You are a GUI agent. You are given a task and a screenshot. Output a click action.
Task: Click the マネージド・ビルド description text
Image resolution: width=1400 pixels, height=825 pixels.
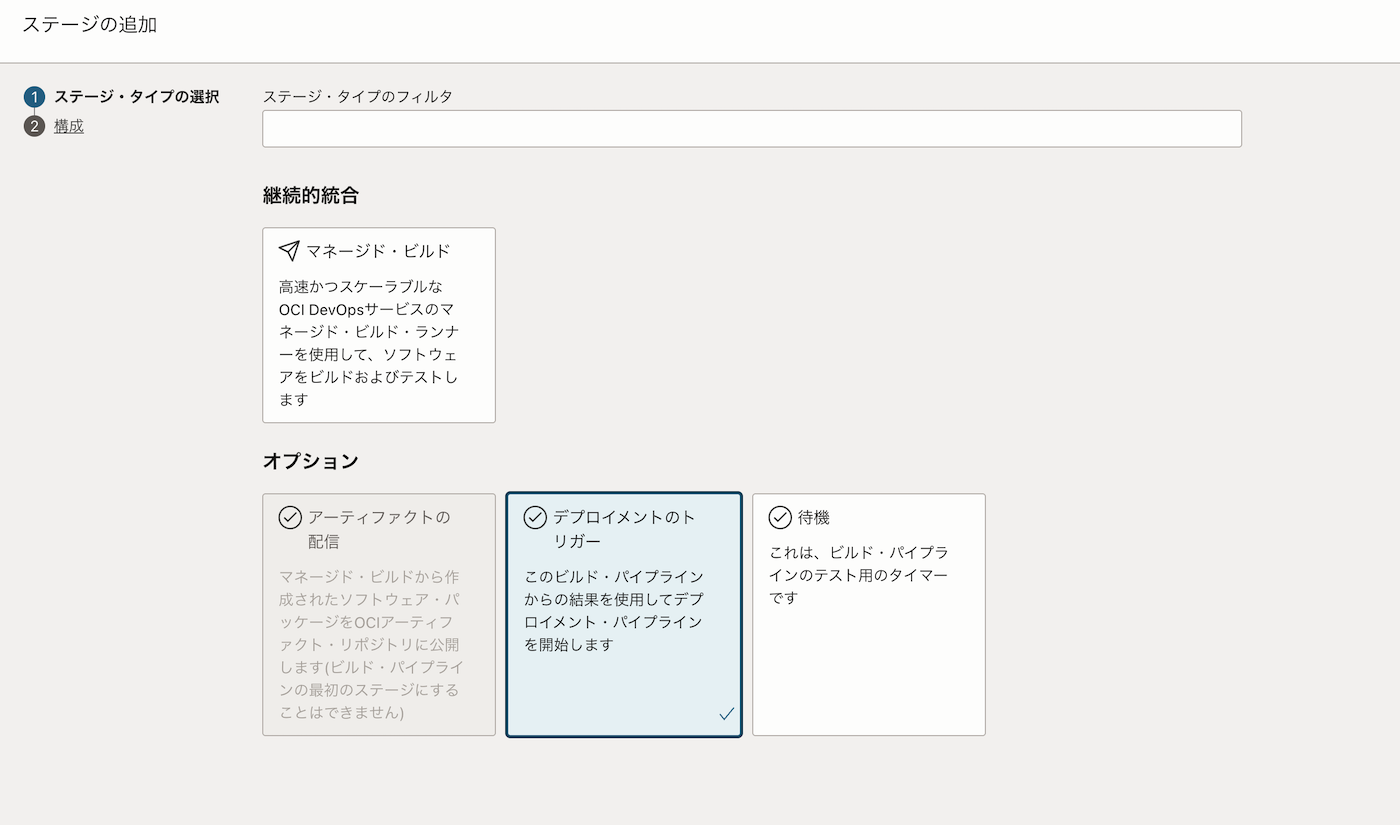point(369,343)
